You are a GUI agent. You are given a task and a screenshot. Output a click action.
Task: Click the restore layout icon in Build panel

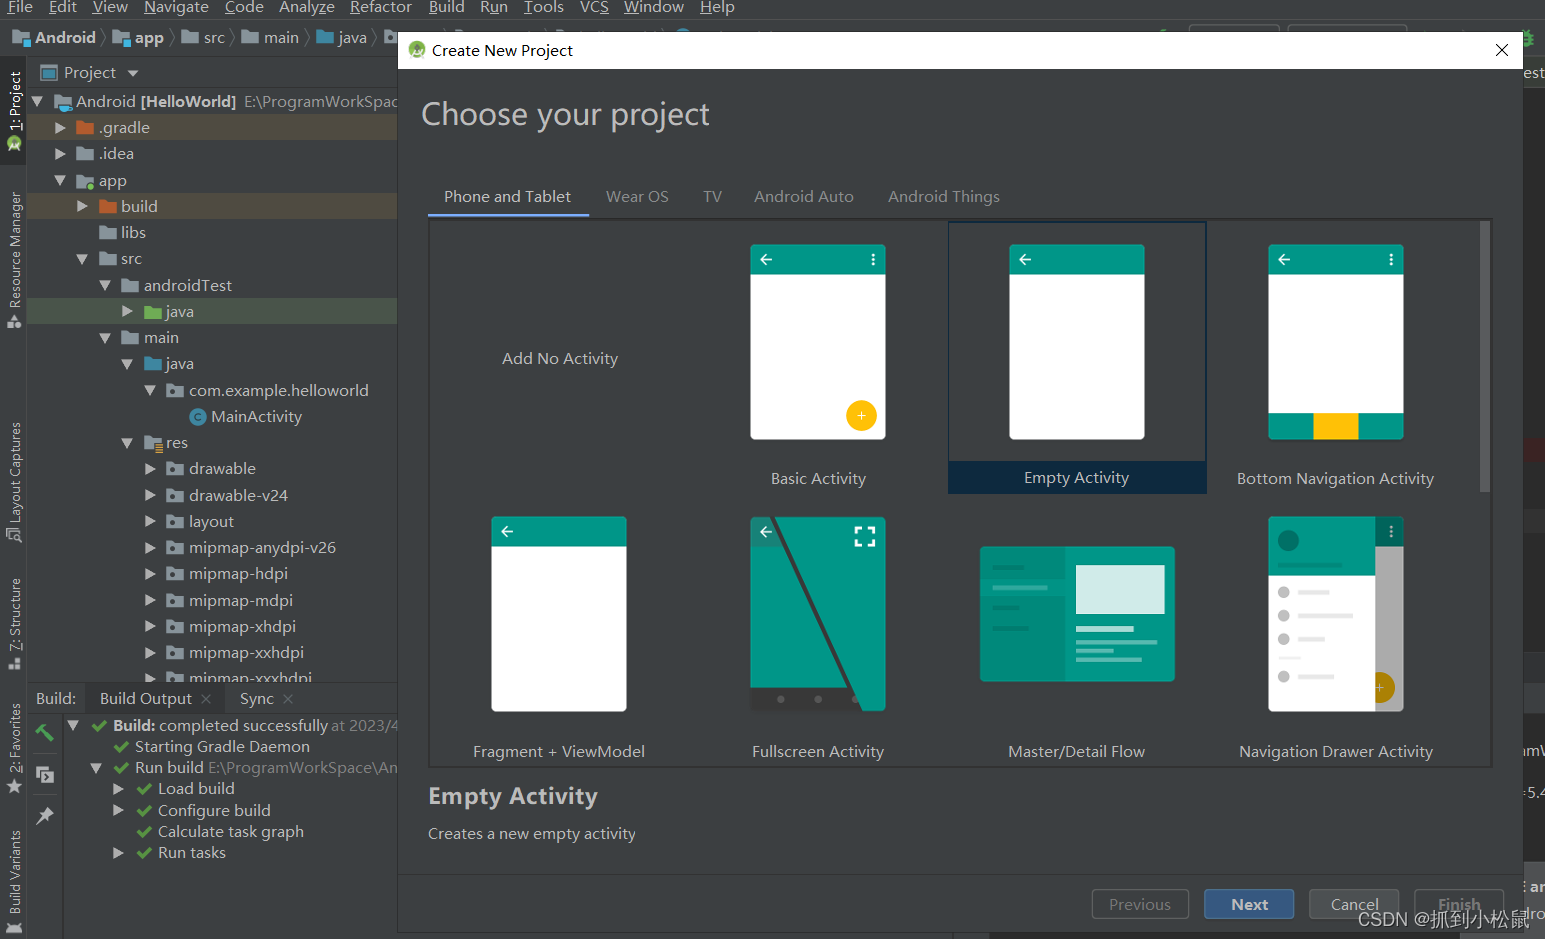pyautogui.click(x=45, y=774)
